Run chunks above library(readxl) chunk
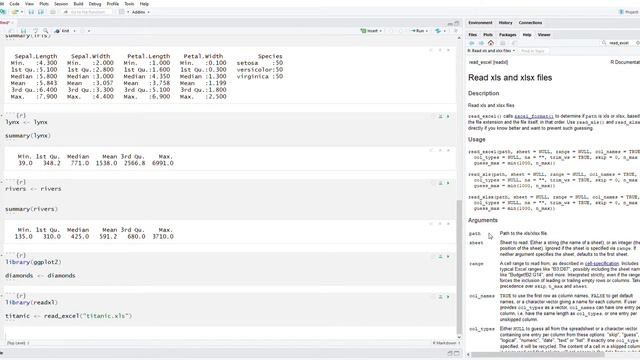640x360 pixels. (440, 297)
